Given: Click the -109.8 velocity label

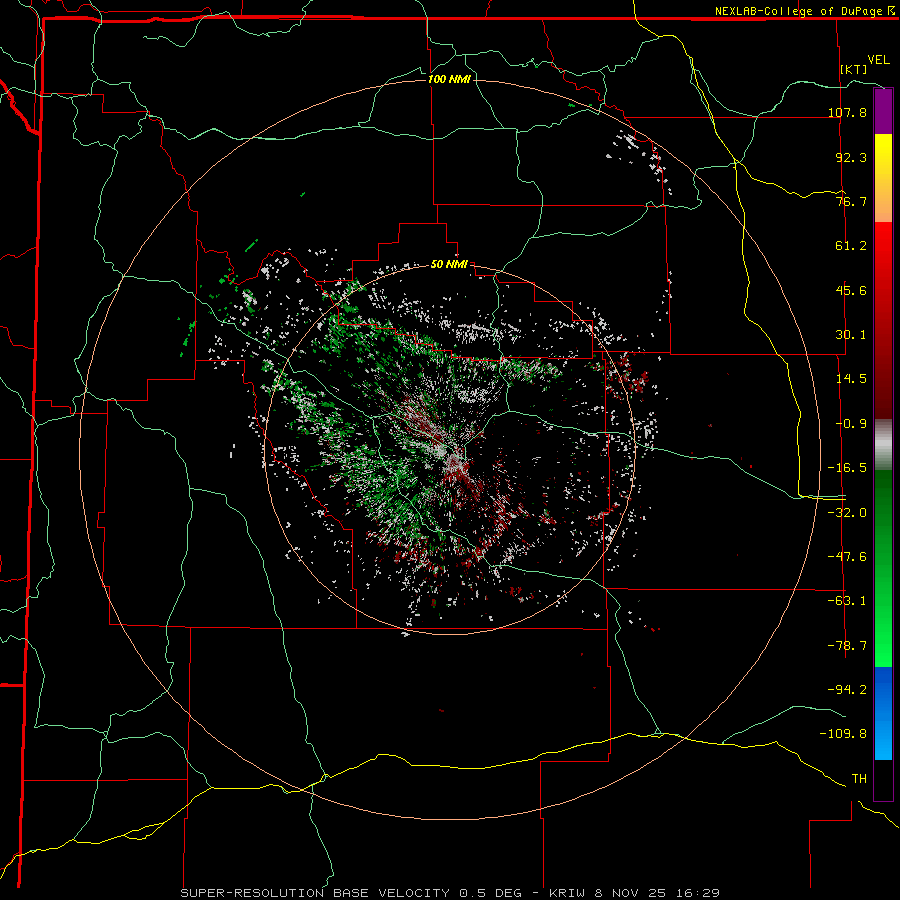Looking at the screenshot, I should click(x=843, y=734).
